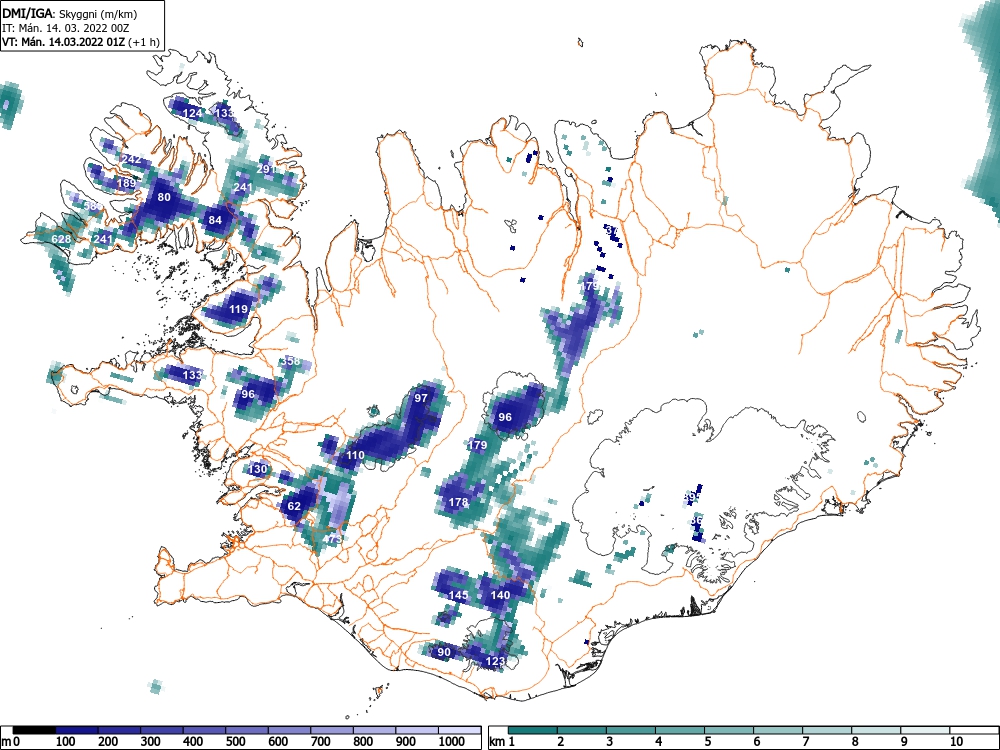Click the 'DMI/IGA: Skyggni (m/km)' title text
Screen dimensions: 1000x750
tap(69, 13)
